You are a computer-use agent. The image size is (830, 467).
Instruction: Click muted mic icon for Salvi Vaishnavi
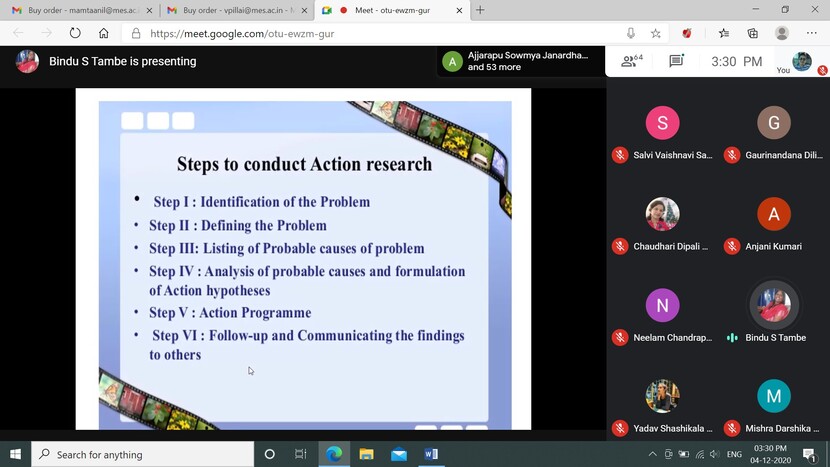(x=620, y=155)
